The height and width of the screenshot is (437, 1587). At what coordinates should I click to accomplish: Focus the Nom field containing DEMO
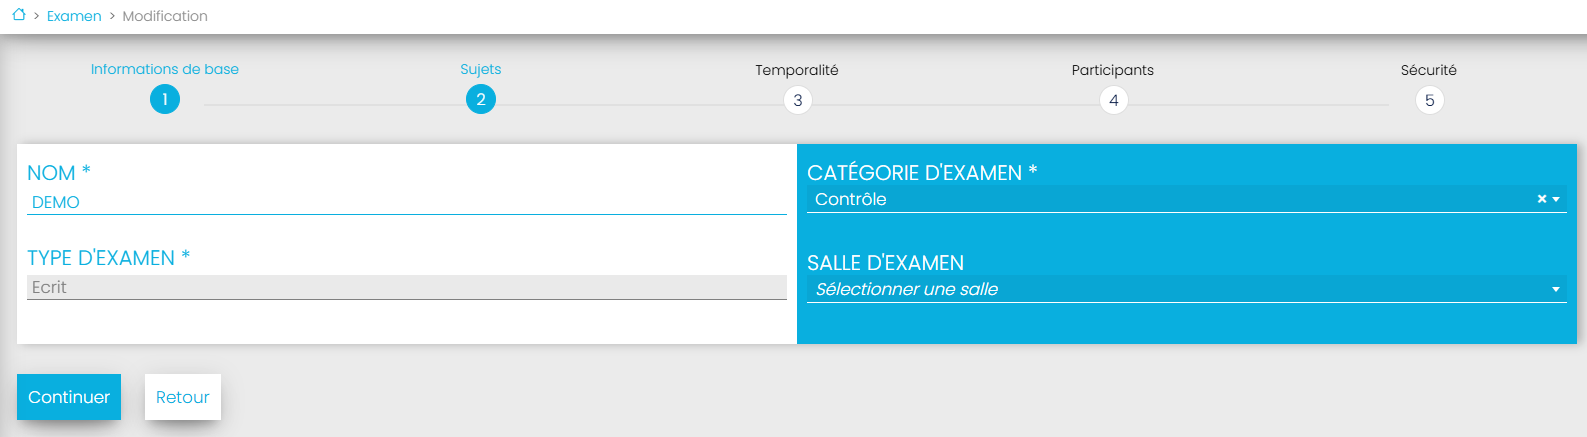406,202
